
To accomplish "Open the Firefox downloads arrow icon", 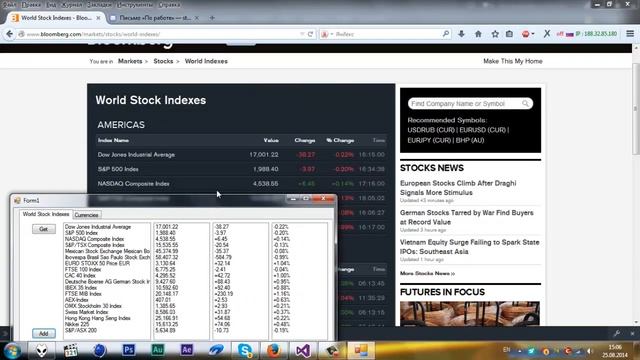I will tap(461, 34).
